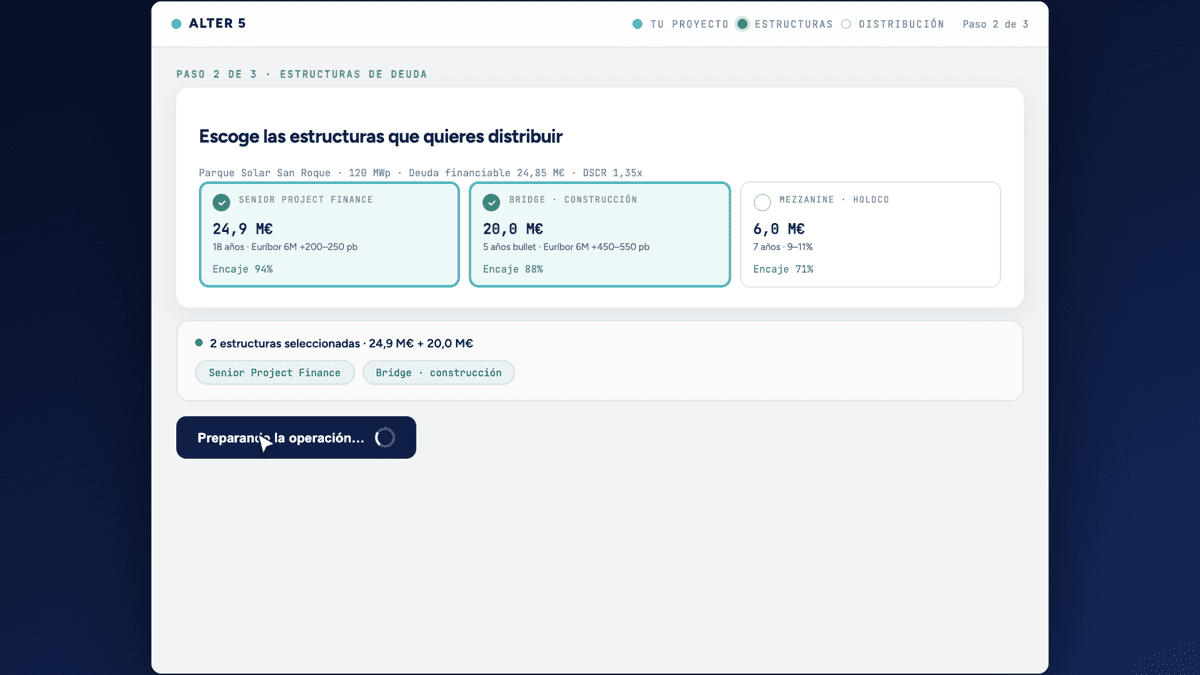Click the 'BRIDGE · CONSTRUCCIÓN' card title

(573, 200)
